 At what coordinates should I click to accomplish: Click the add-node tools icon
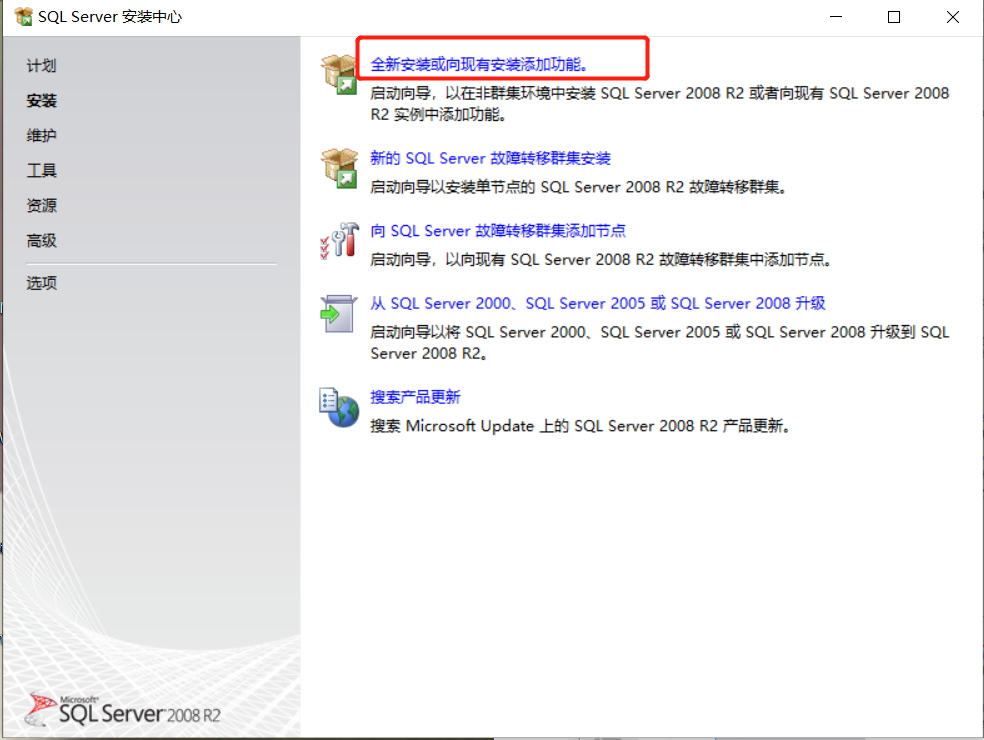tap(340, 240)
